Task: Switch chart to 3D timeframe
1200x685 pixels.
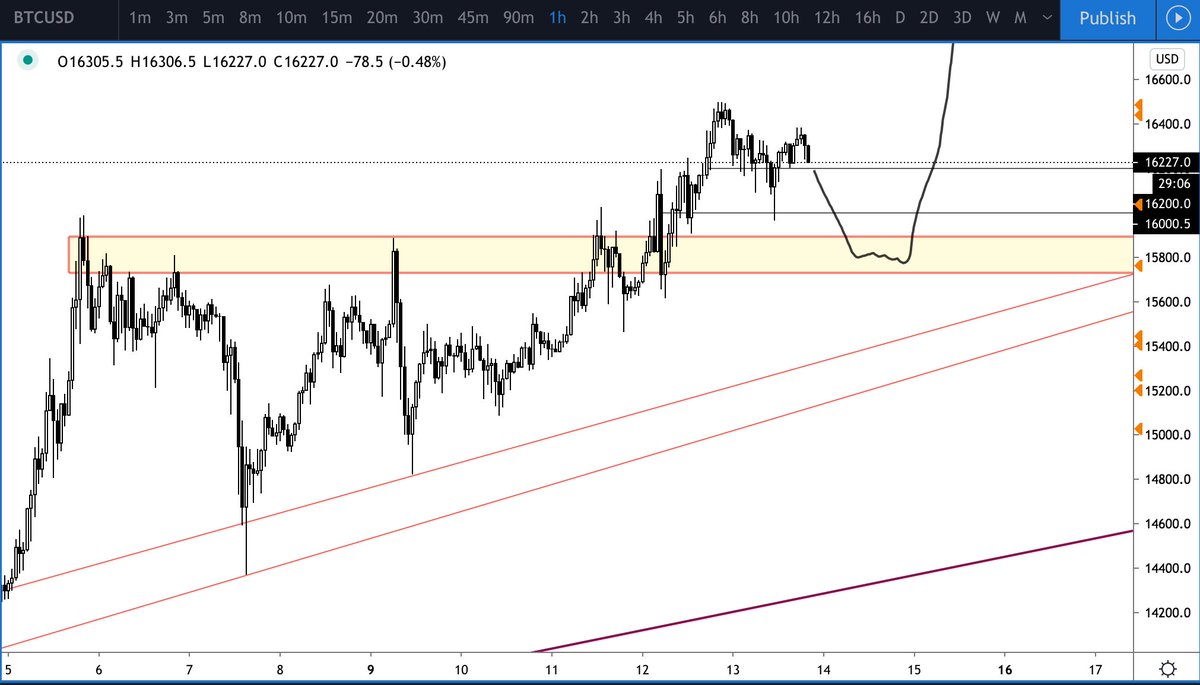Action: click(962, 18)
